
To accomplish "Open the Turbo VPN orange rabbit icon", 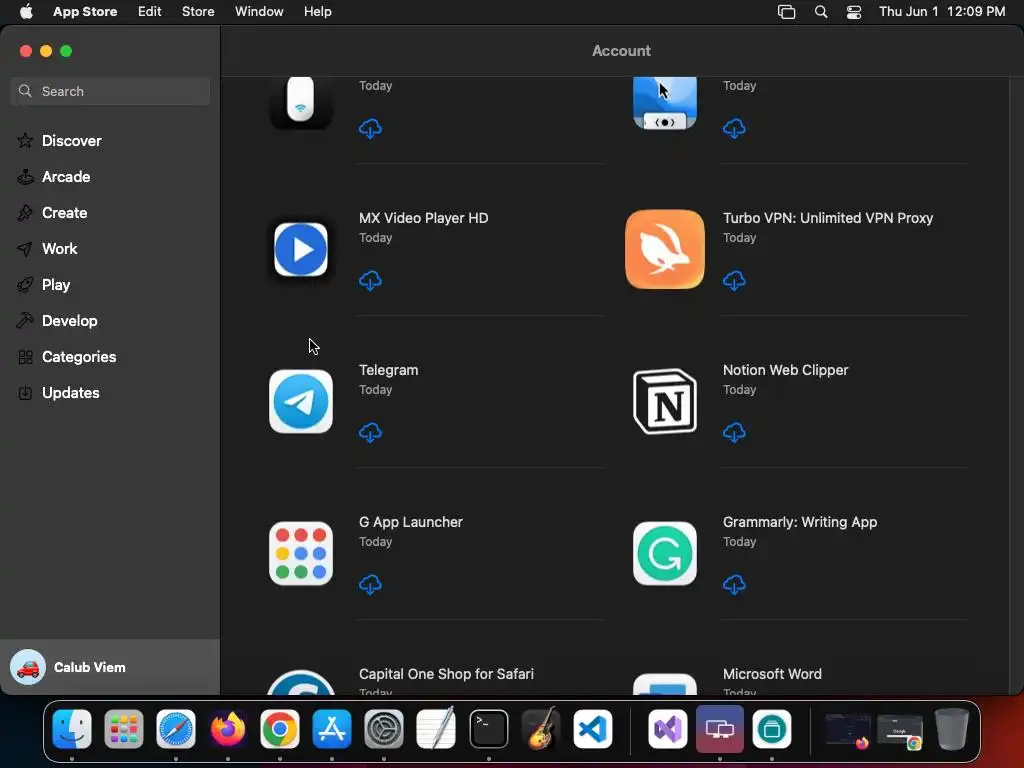I will pyautogui.click(x=665, y=249).
